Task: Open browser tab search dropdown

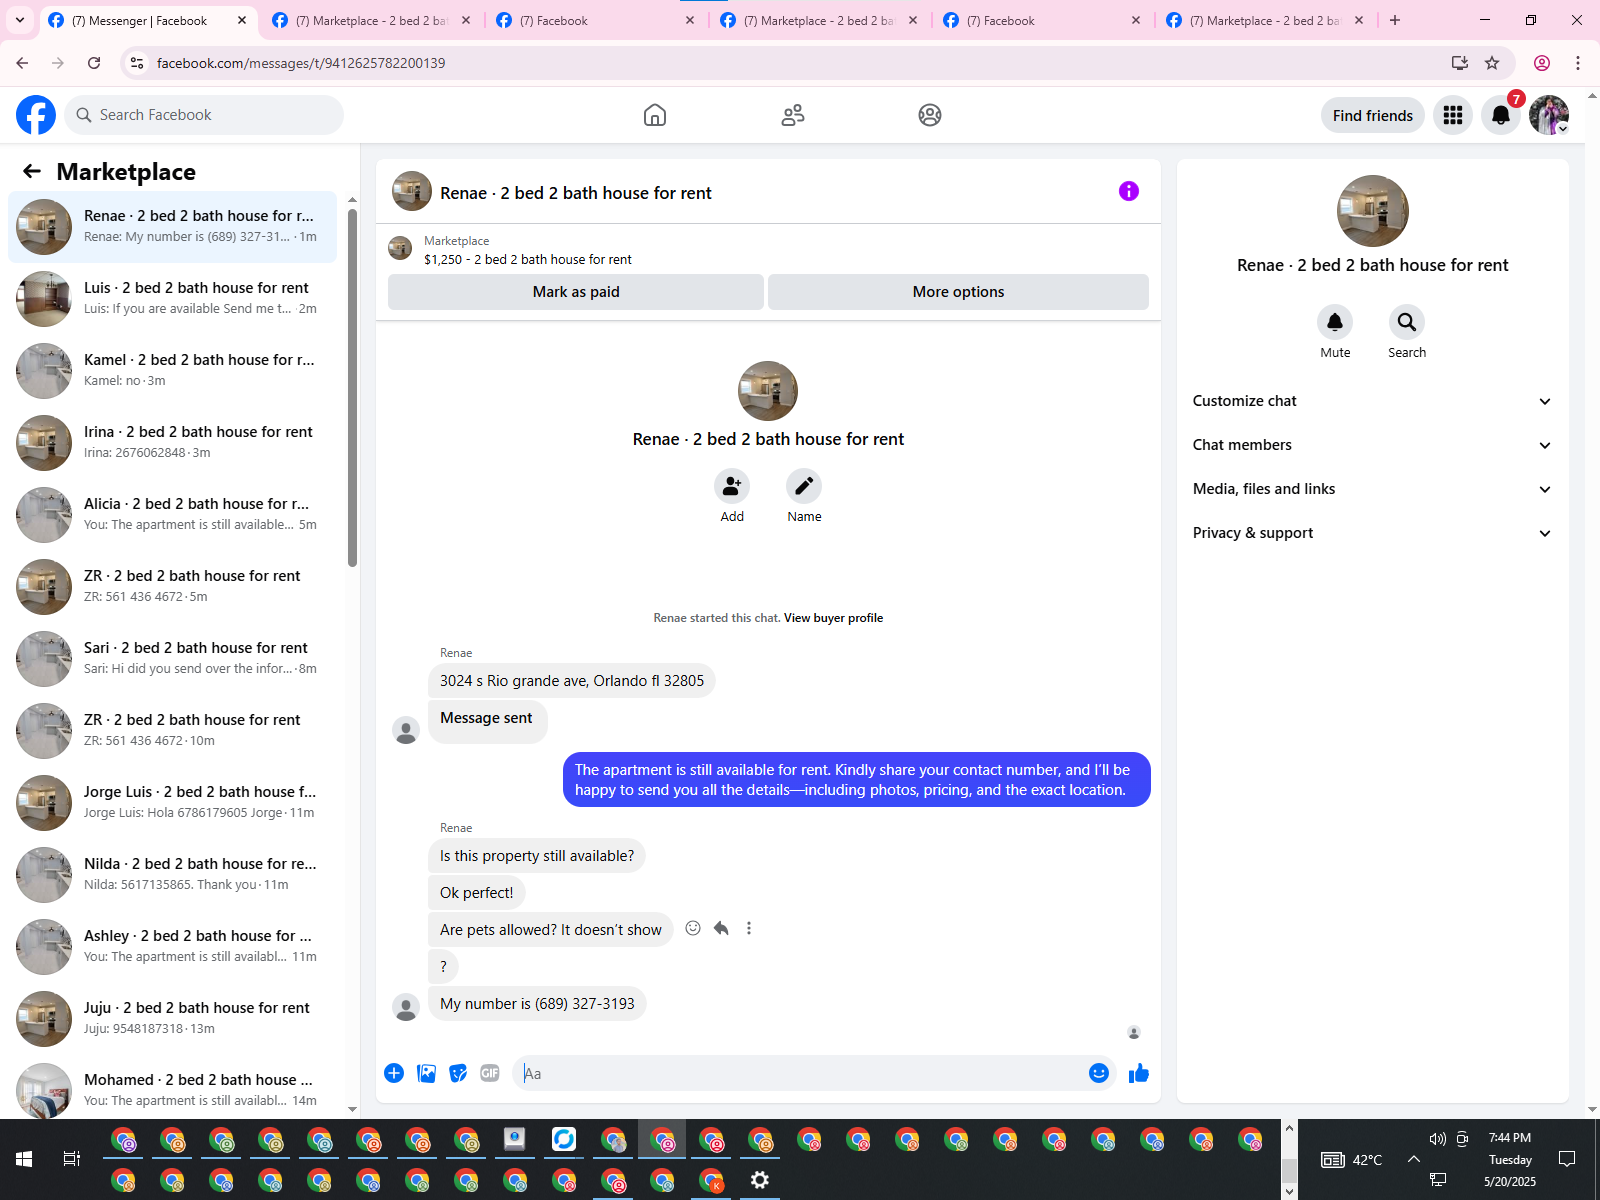Action: tap(20, 20)
